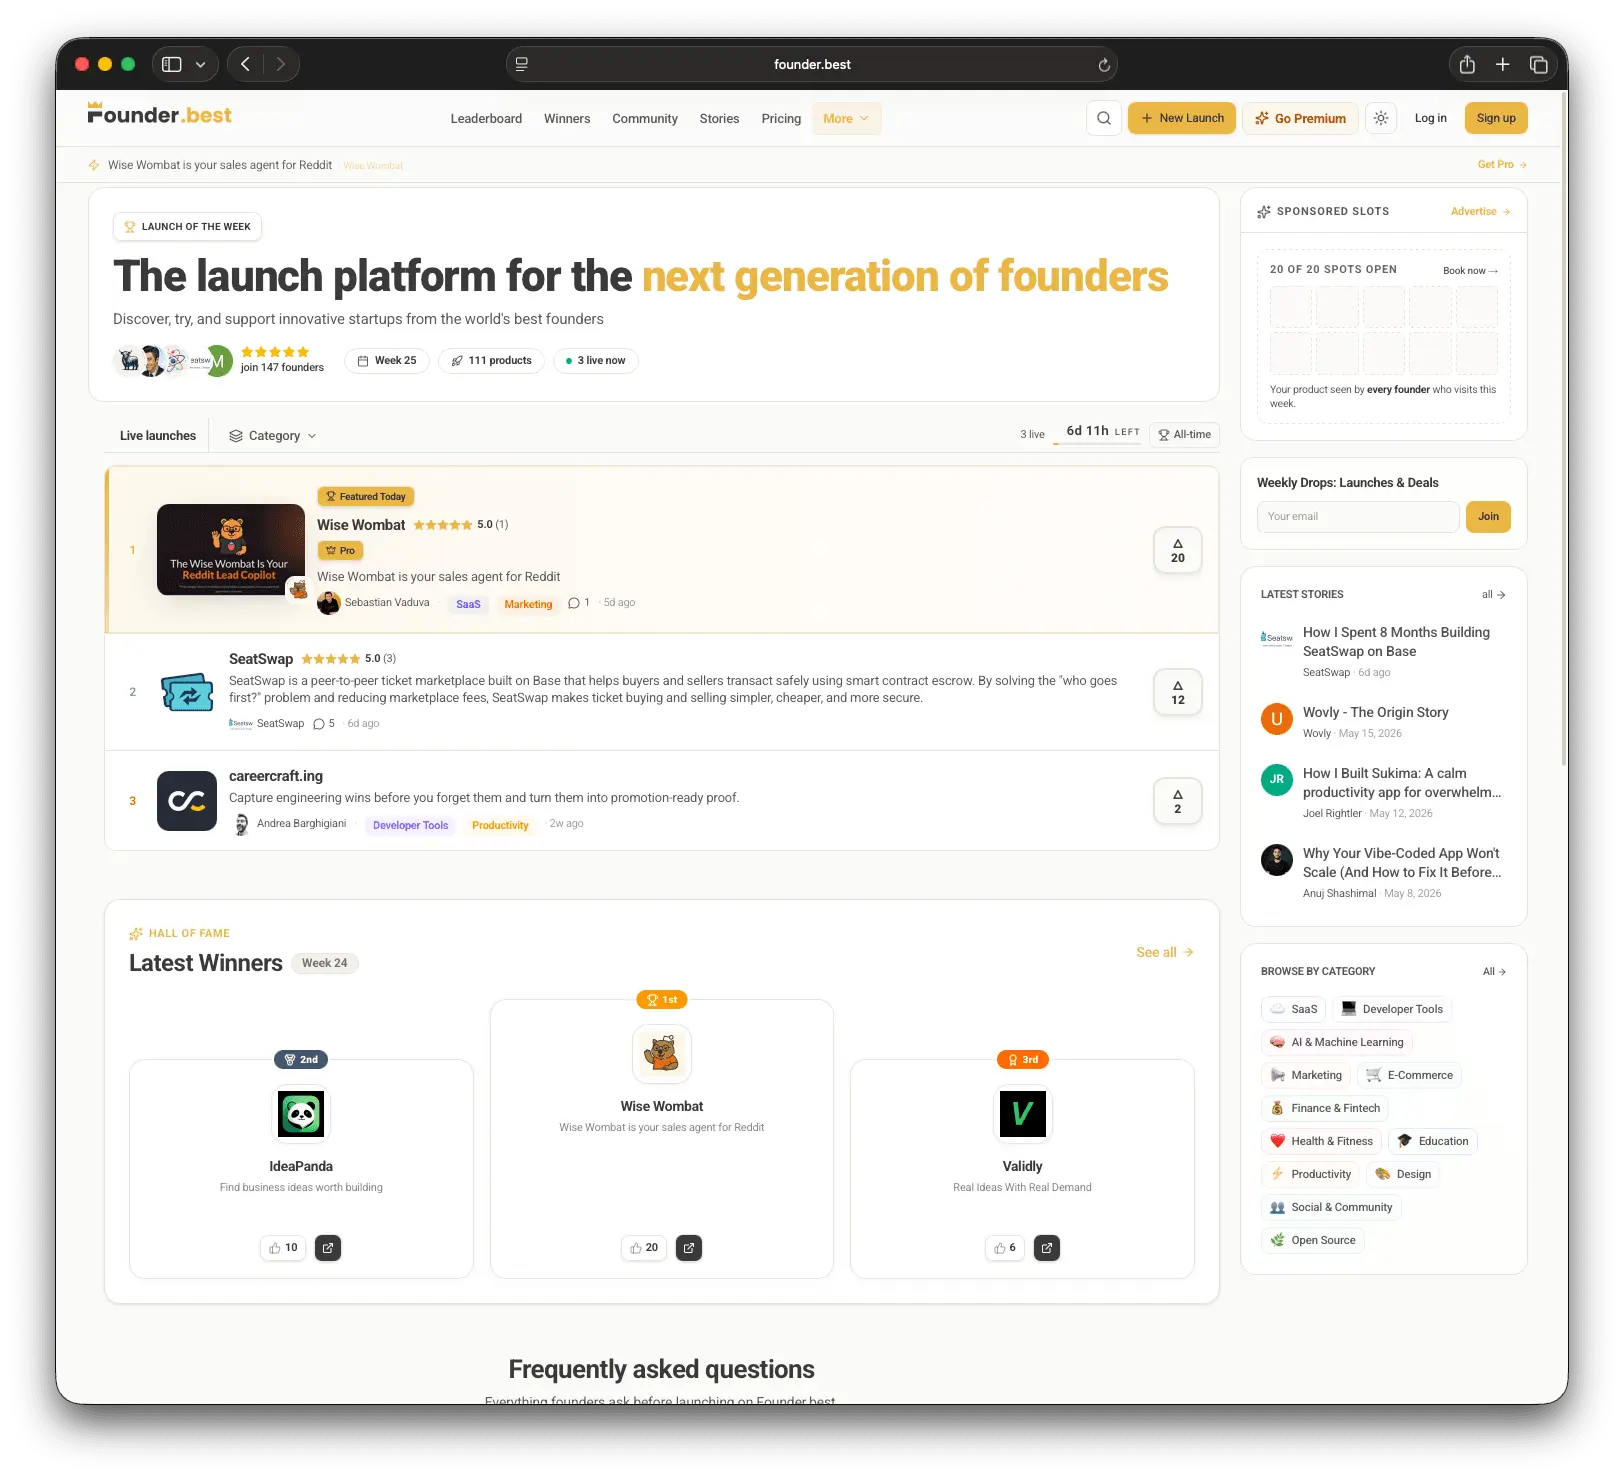The height and width of the screenshot is (1478, 1624).
Task: Select the AI & Machine Learning category
Action: coord(1337,1042)
